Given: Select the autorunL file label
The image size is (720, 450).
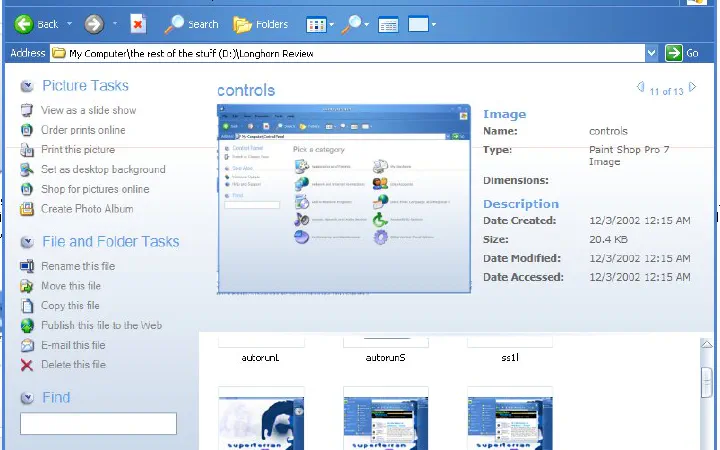Looking at the screenshot, I should (x=260, y=358).
